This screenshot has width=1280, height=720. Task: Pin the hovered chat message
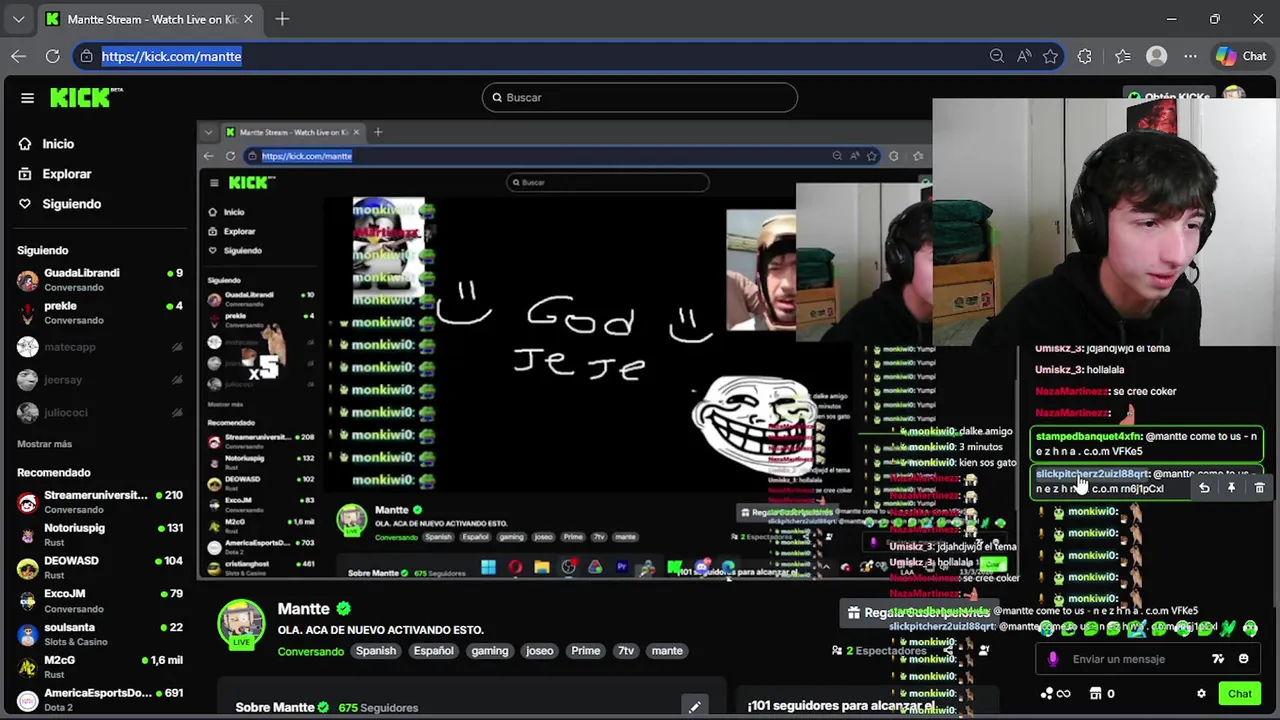click(1231, 488)
